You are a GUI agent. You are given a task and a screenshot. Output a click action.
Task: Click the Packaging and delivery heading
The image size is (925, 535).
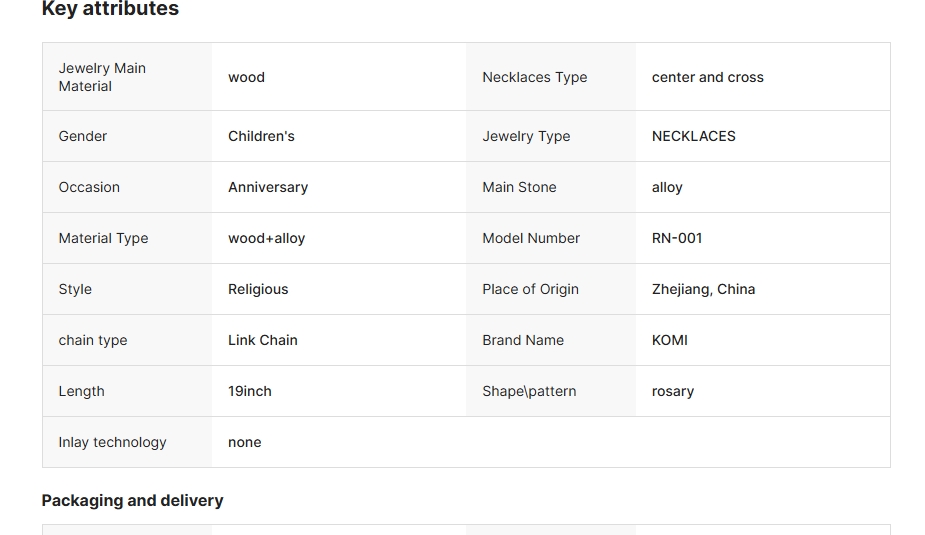point(132,500)
